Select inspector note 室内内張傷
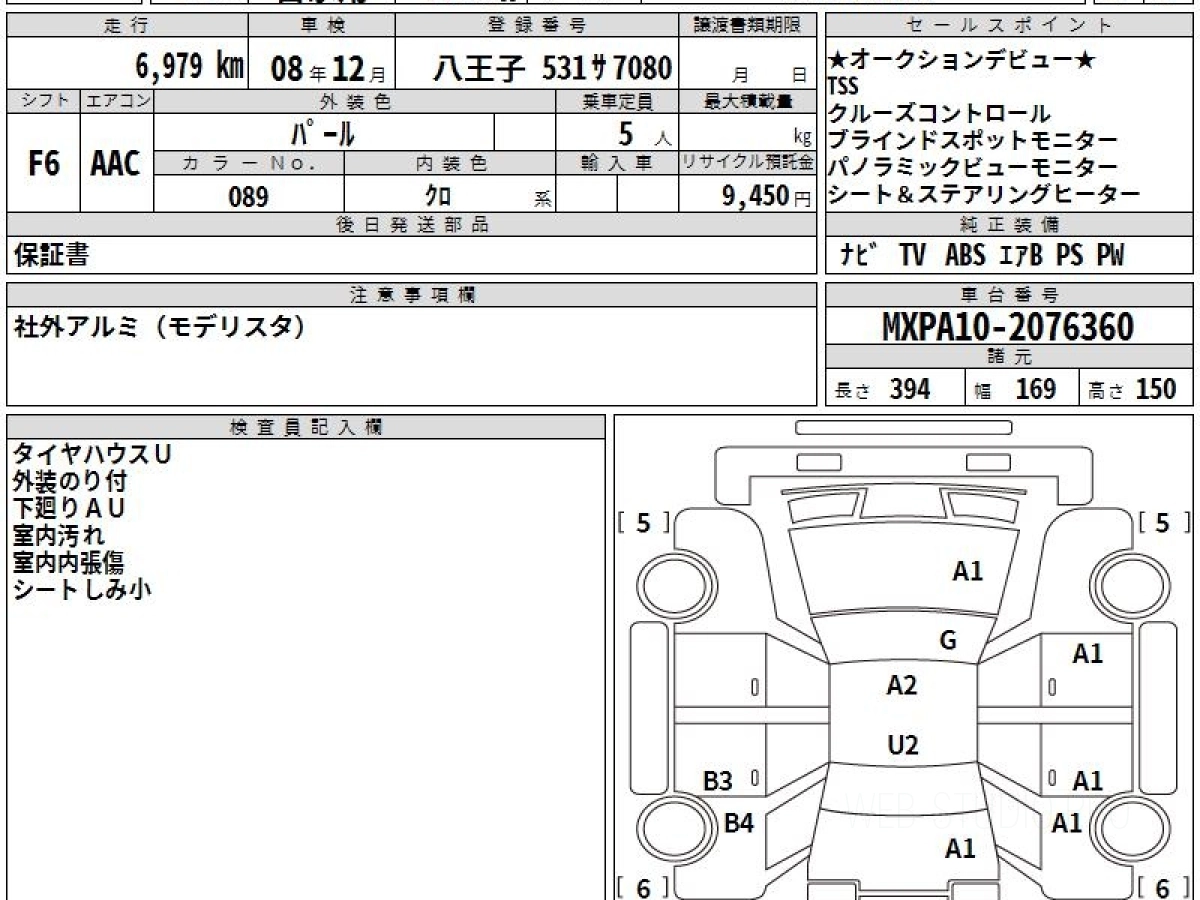The width and height of the screenshot is (1200, 900). point(70,562)
